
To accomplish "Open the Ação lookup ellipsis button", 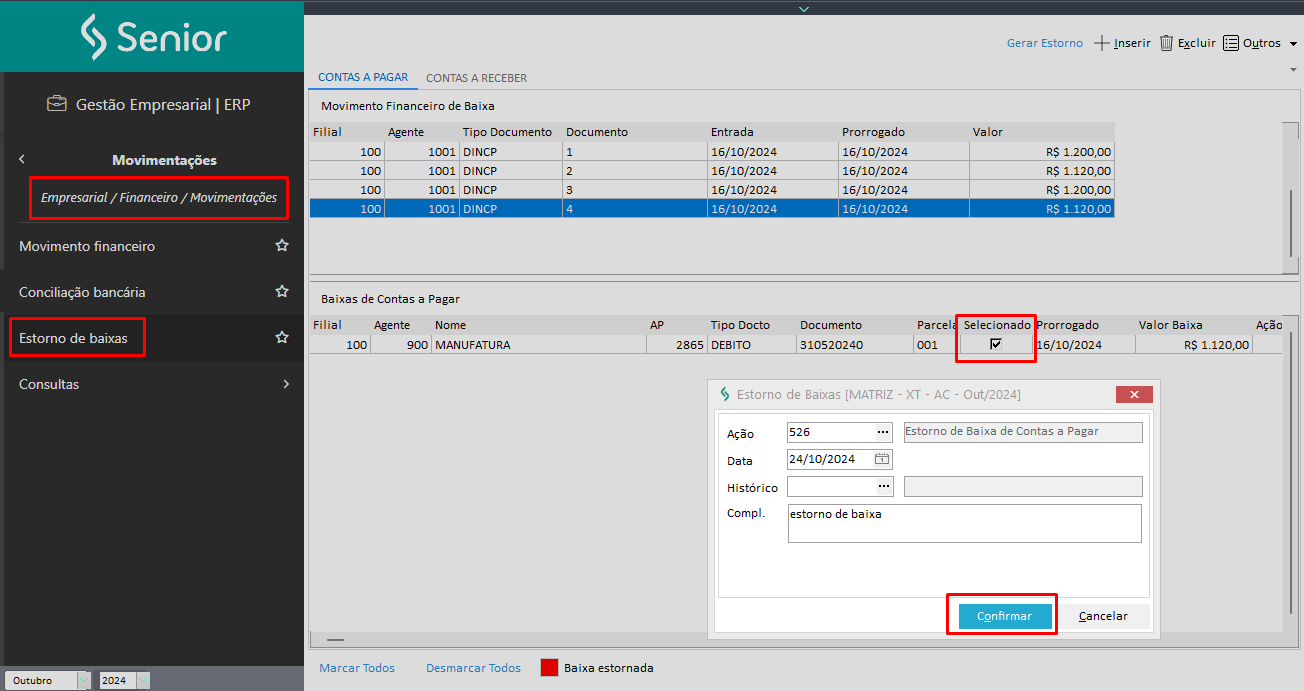I will coord(883,432).
